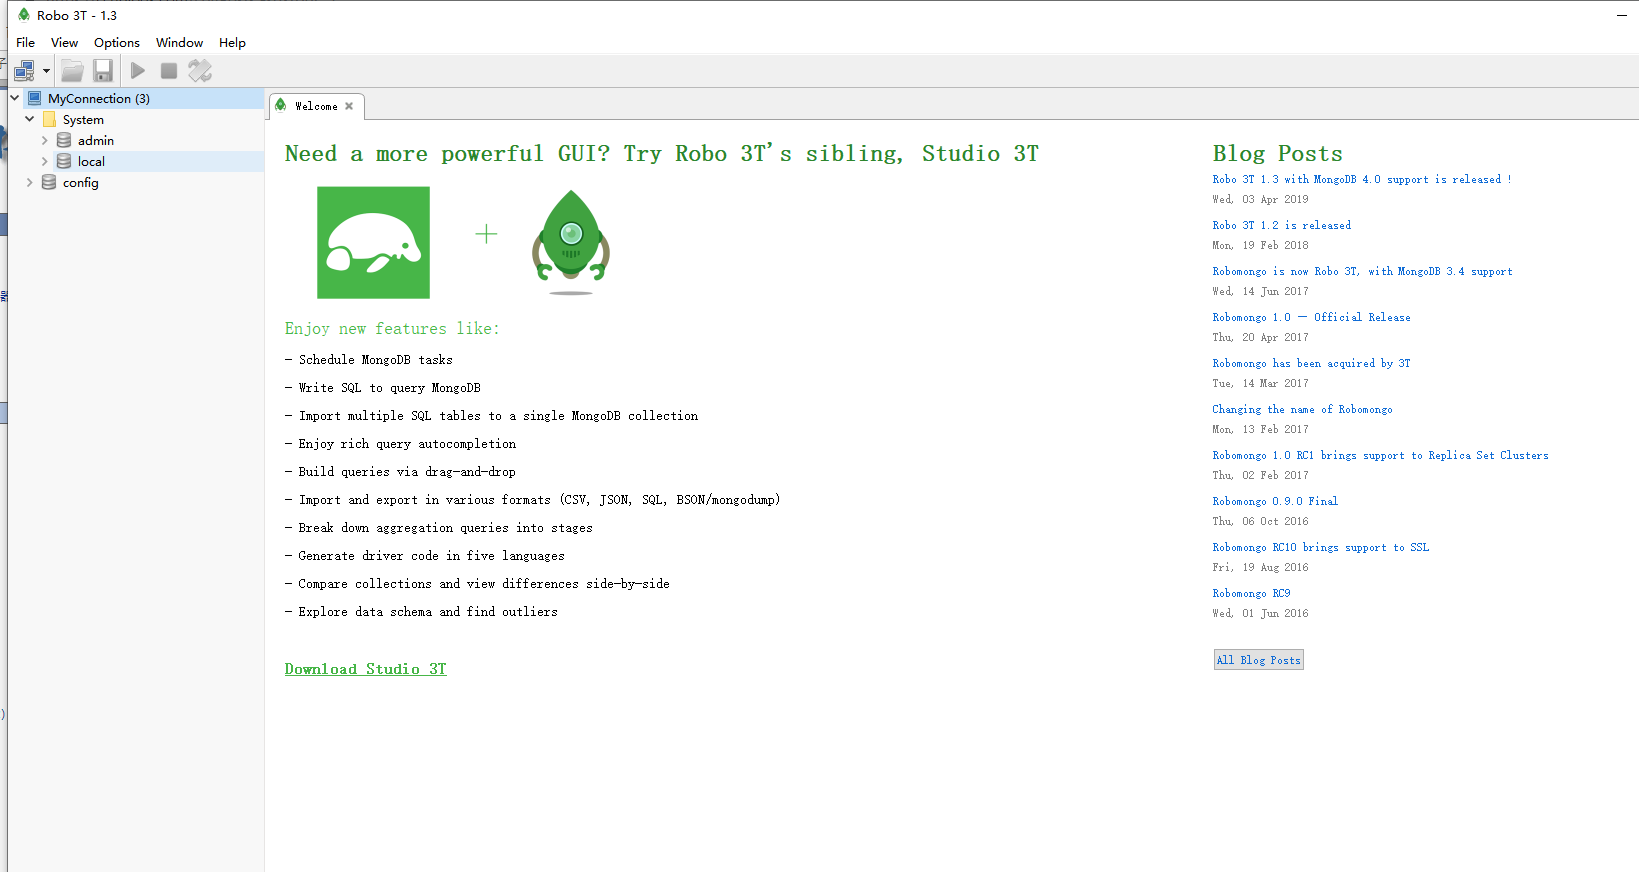Open 'Robomongo is now Robo 3T' post
Screen dimensions: 1639x872
(x=1362, y=271)
